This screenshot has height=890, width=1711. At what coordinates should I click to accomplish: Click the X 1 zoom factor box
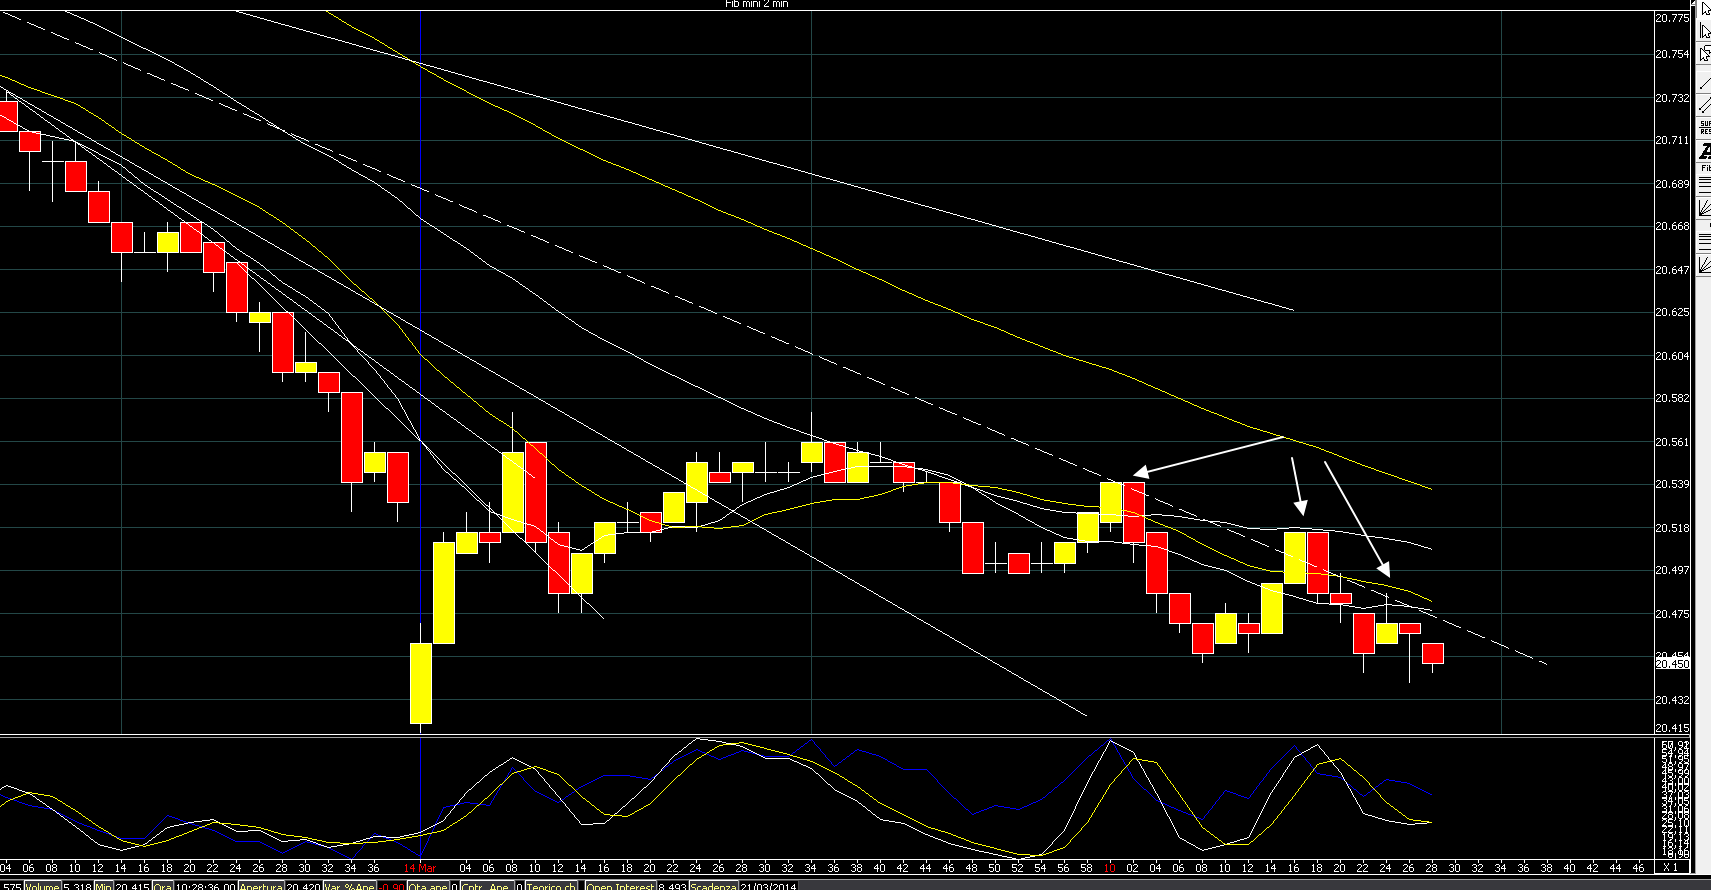[x=1670, y=868]
